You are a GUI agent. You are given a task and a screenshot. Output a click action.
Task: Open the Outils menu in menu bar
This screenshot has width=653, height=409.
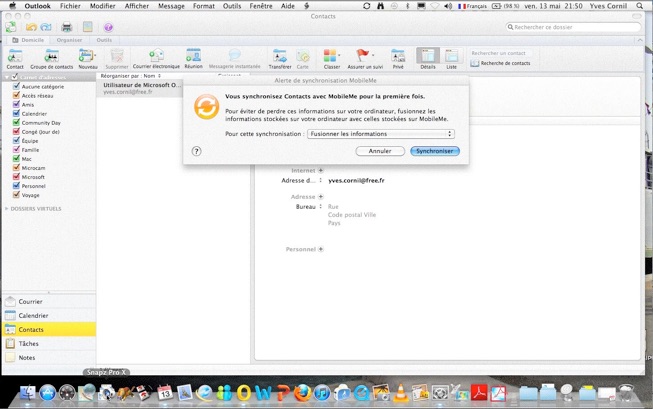(x=232, y=6)
